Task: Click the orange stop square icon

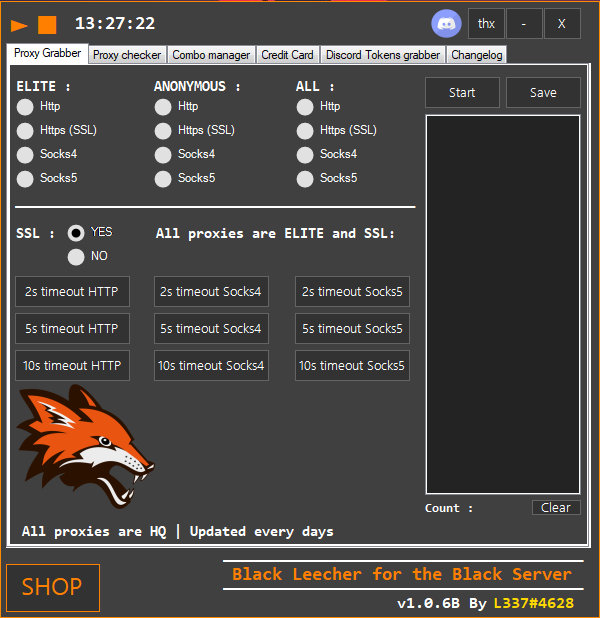Action: pos(47,25)
